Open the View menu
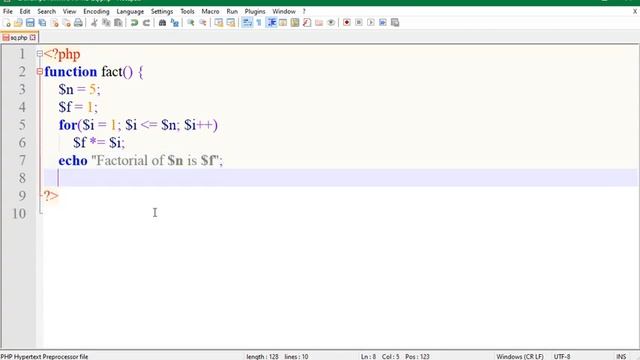Viewport: 640px width, 360px height. coord(69,11)
